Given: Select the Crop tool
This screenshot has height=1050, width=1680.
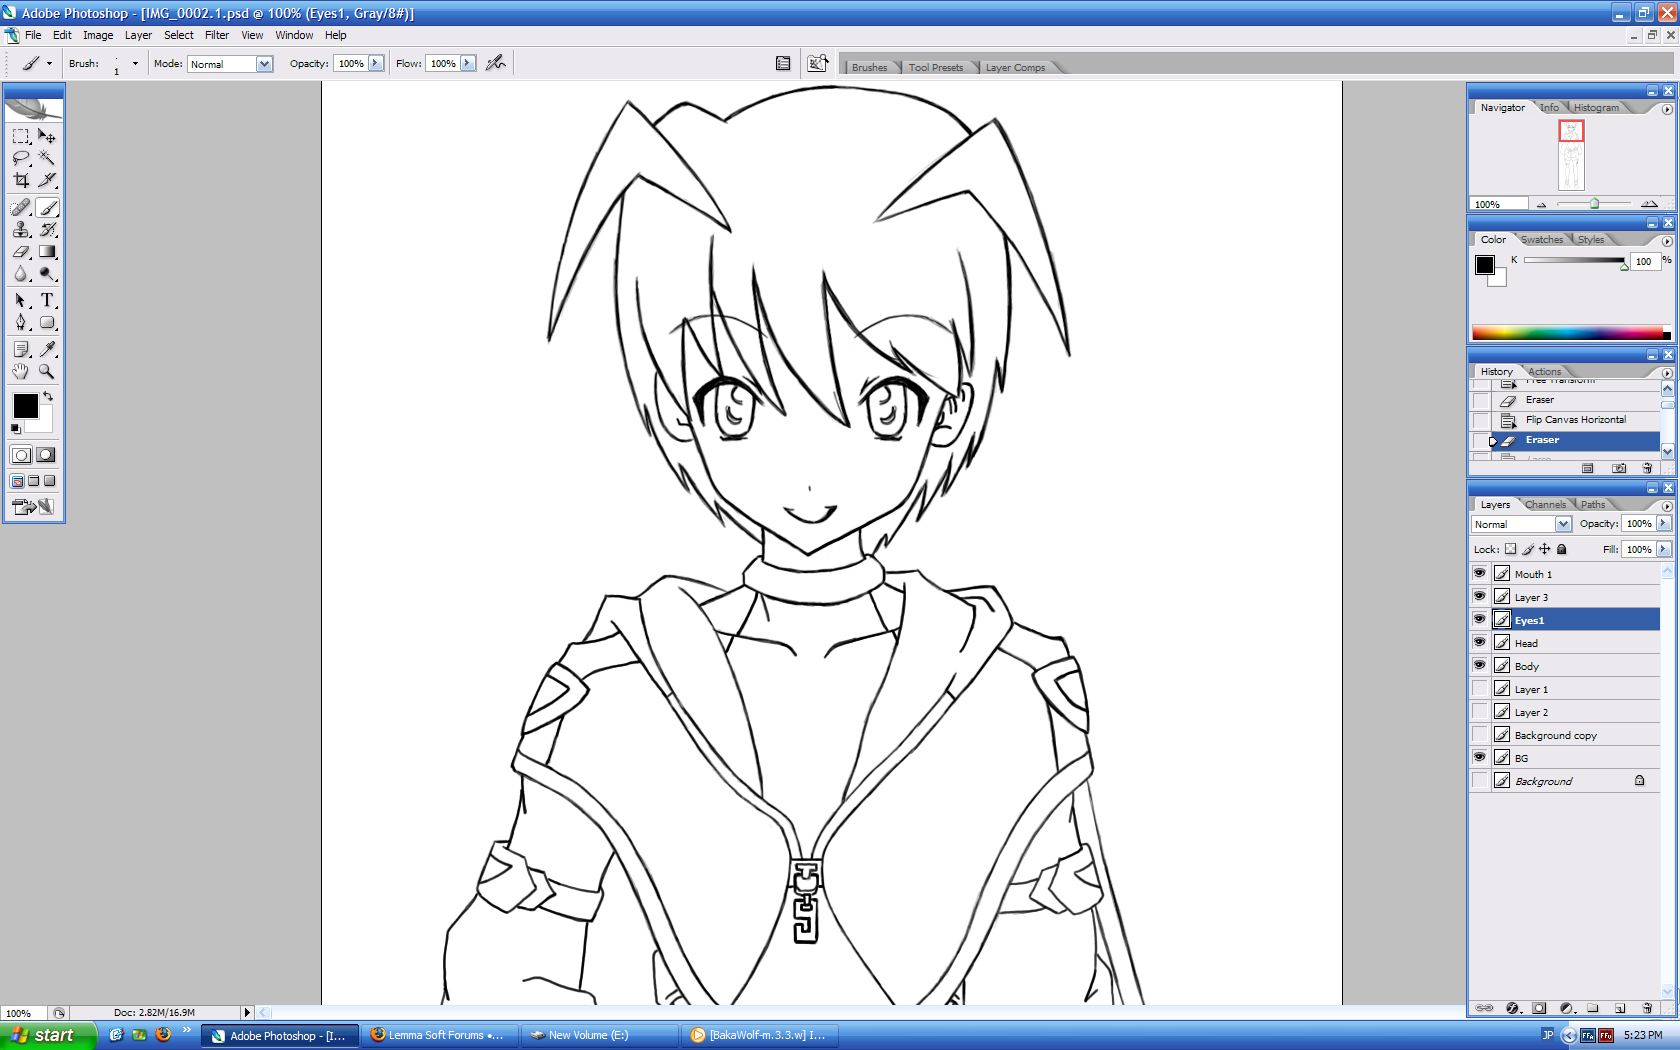Looking at the screenshot, I should [21, 181].
